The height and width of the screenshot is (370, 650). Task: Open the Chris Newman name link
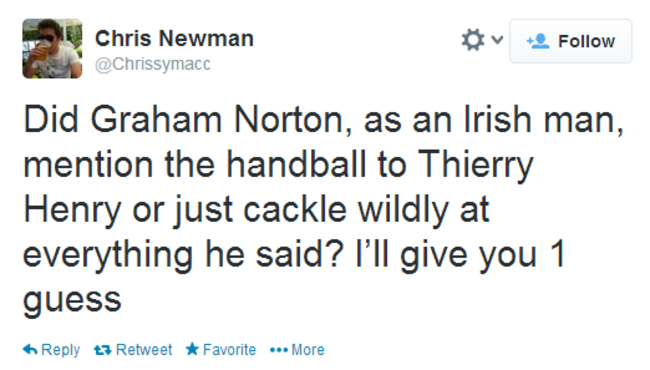pos(174,39)
